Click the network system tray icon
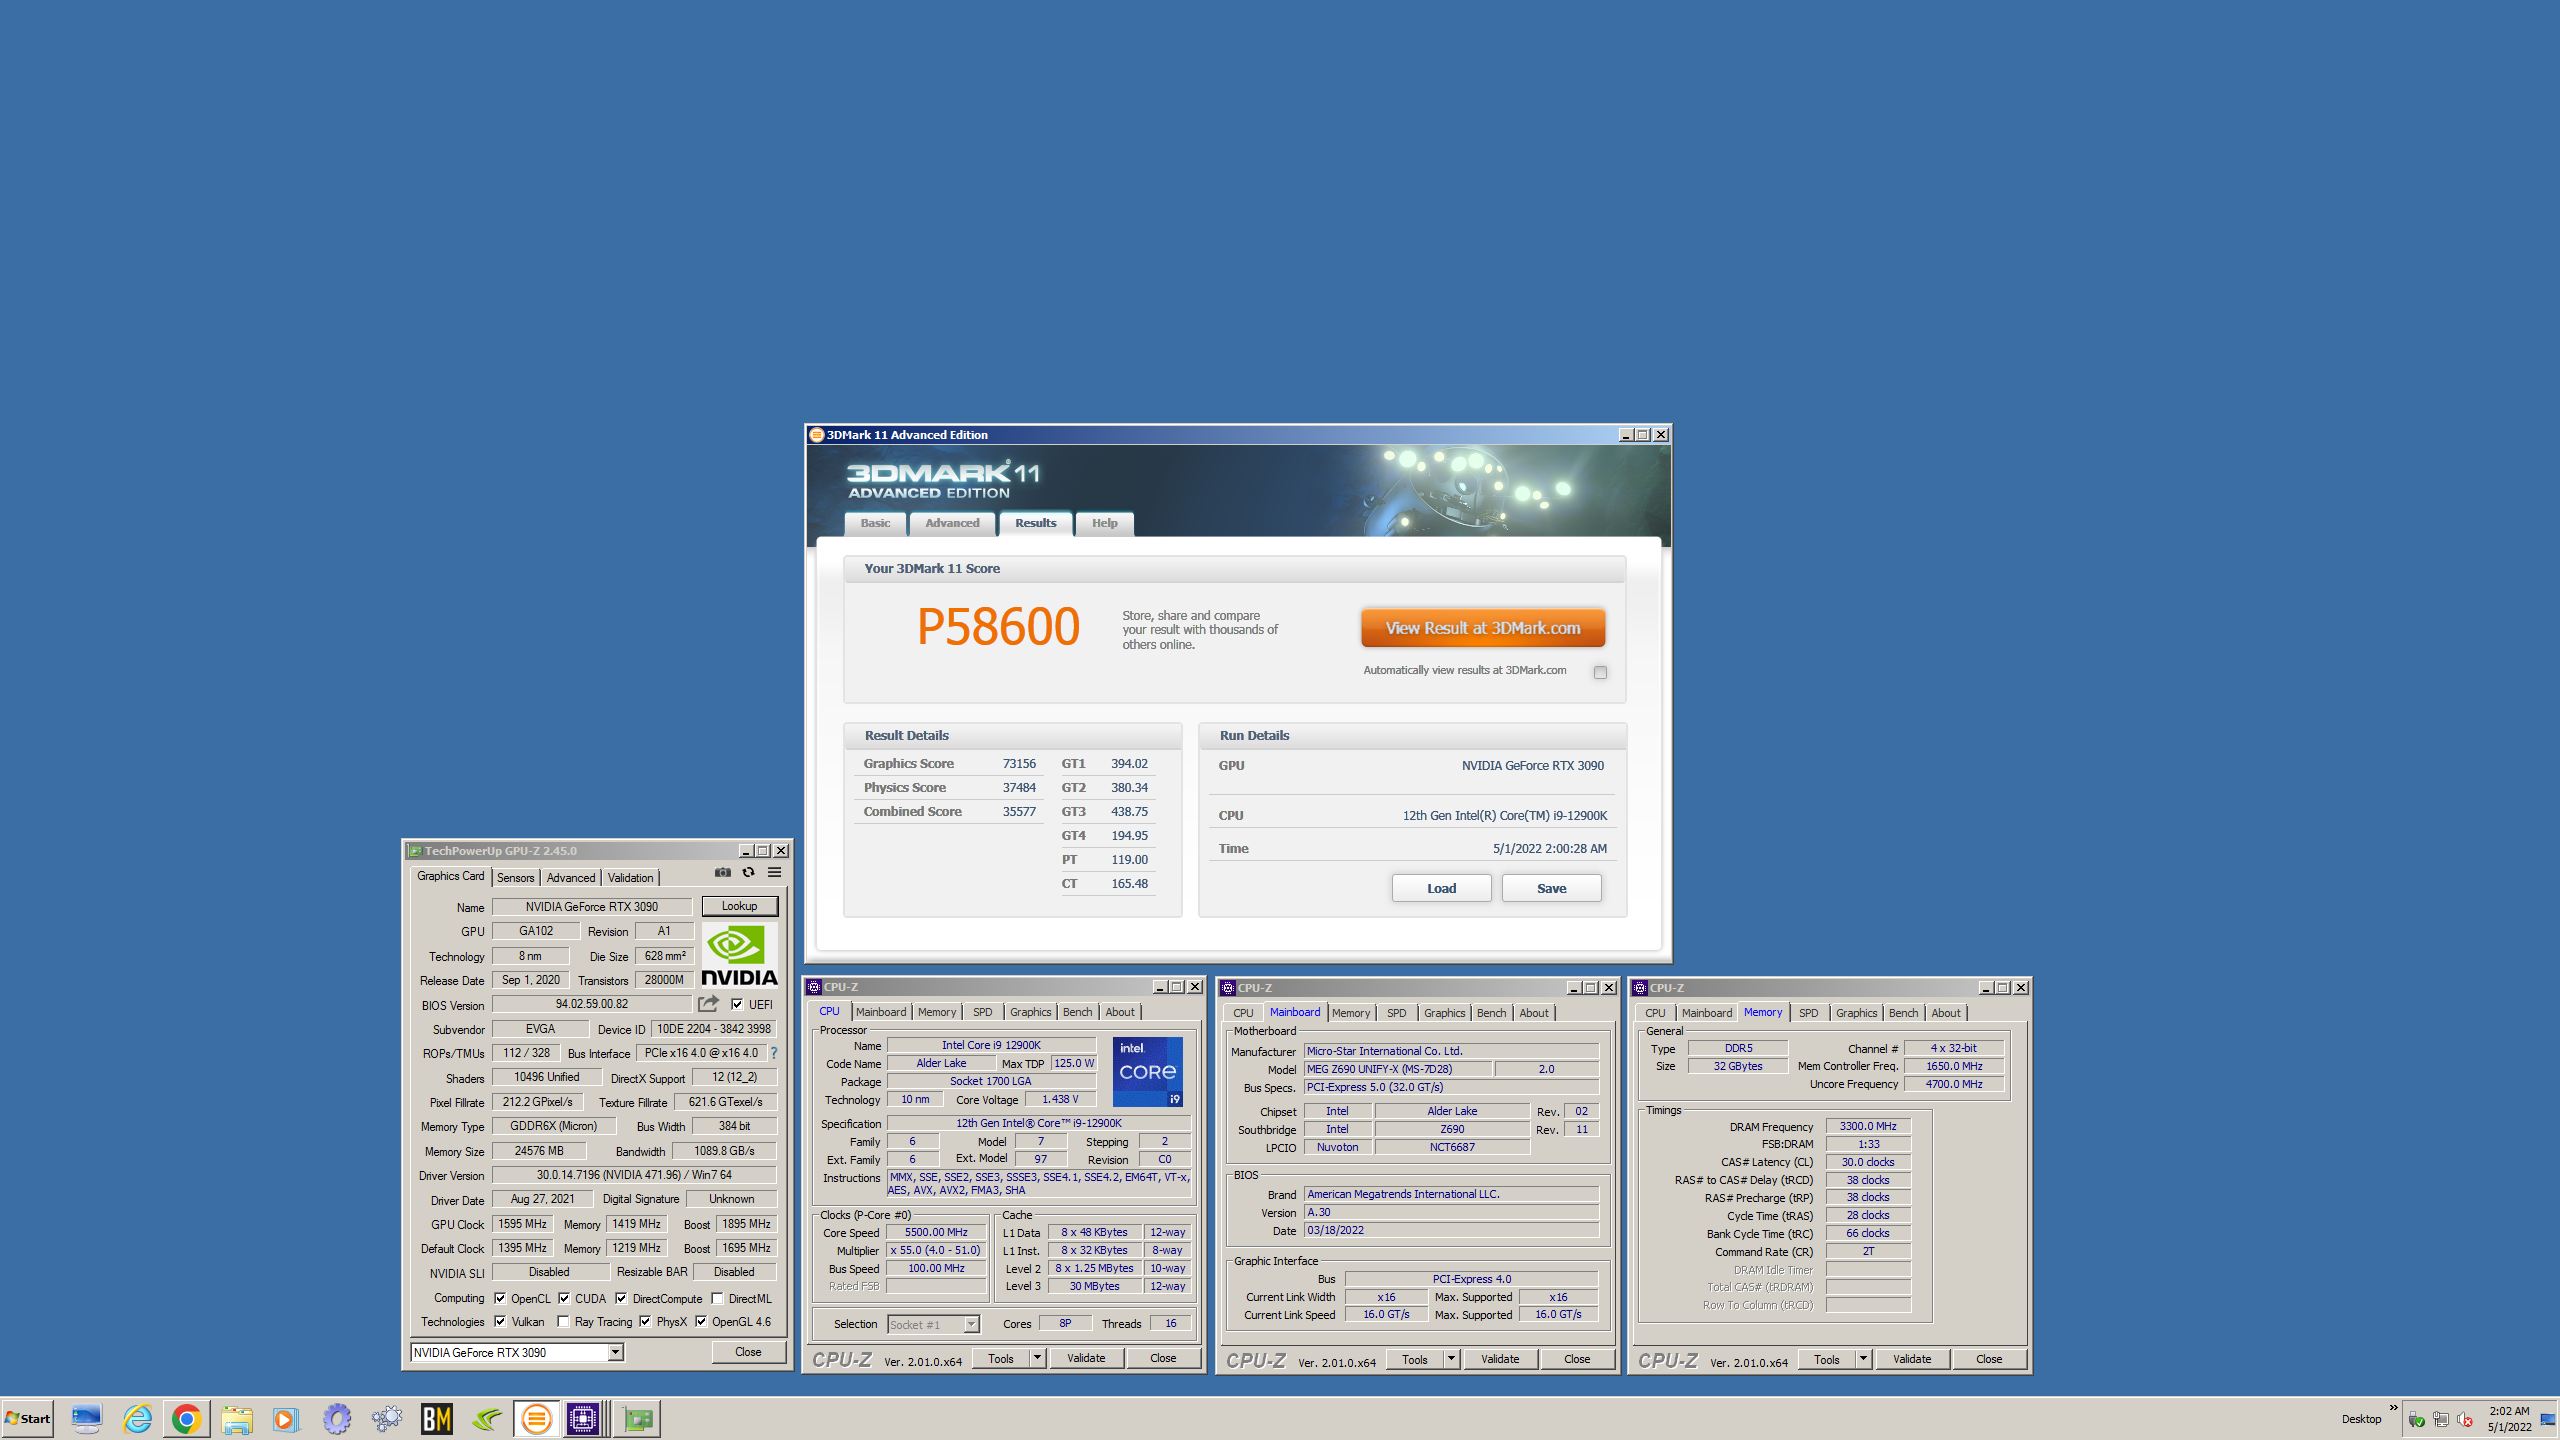The image size is (2560, 1440). (x=2441, y=1419)
